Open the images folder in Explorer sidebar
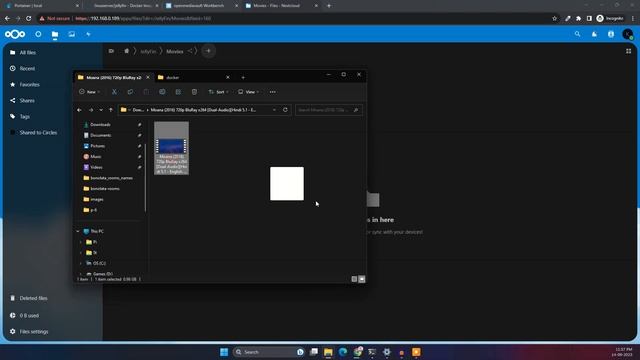The height and width of the screenshot is (360, 640). (x=97, y=200)
